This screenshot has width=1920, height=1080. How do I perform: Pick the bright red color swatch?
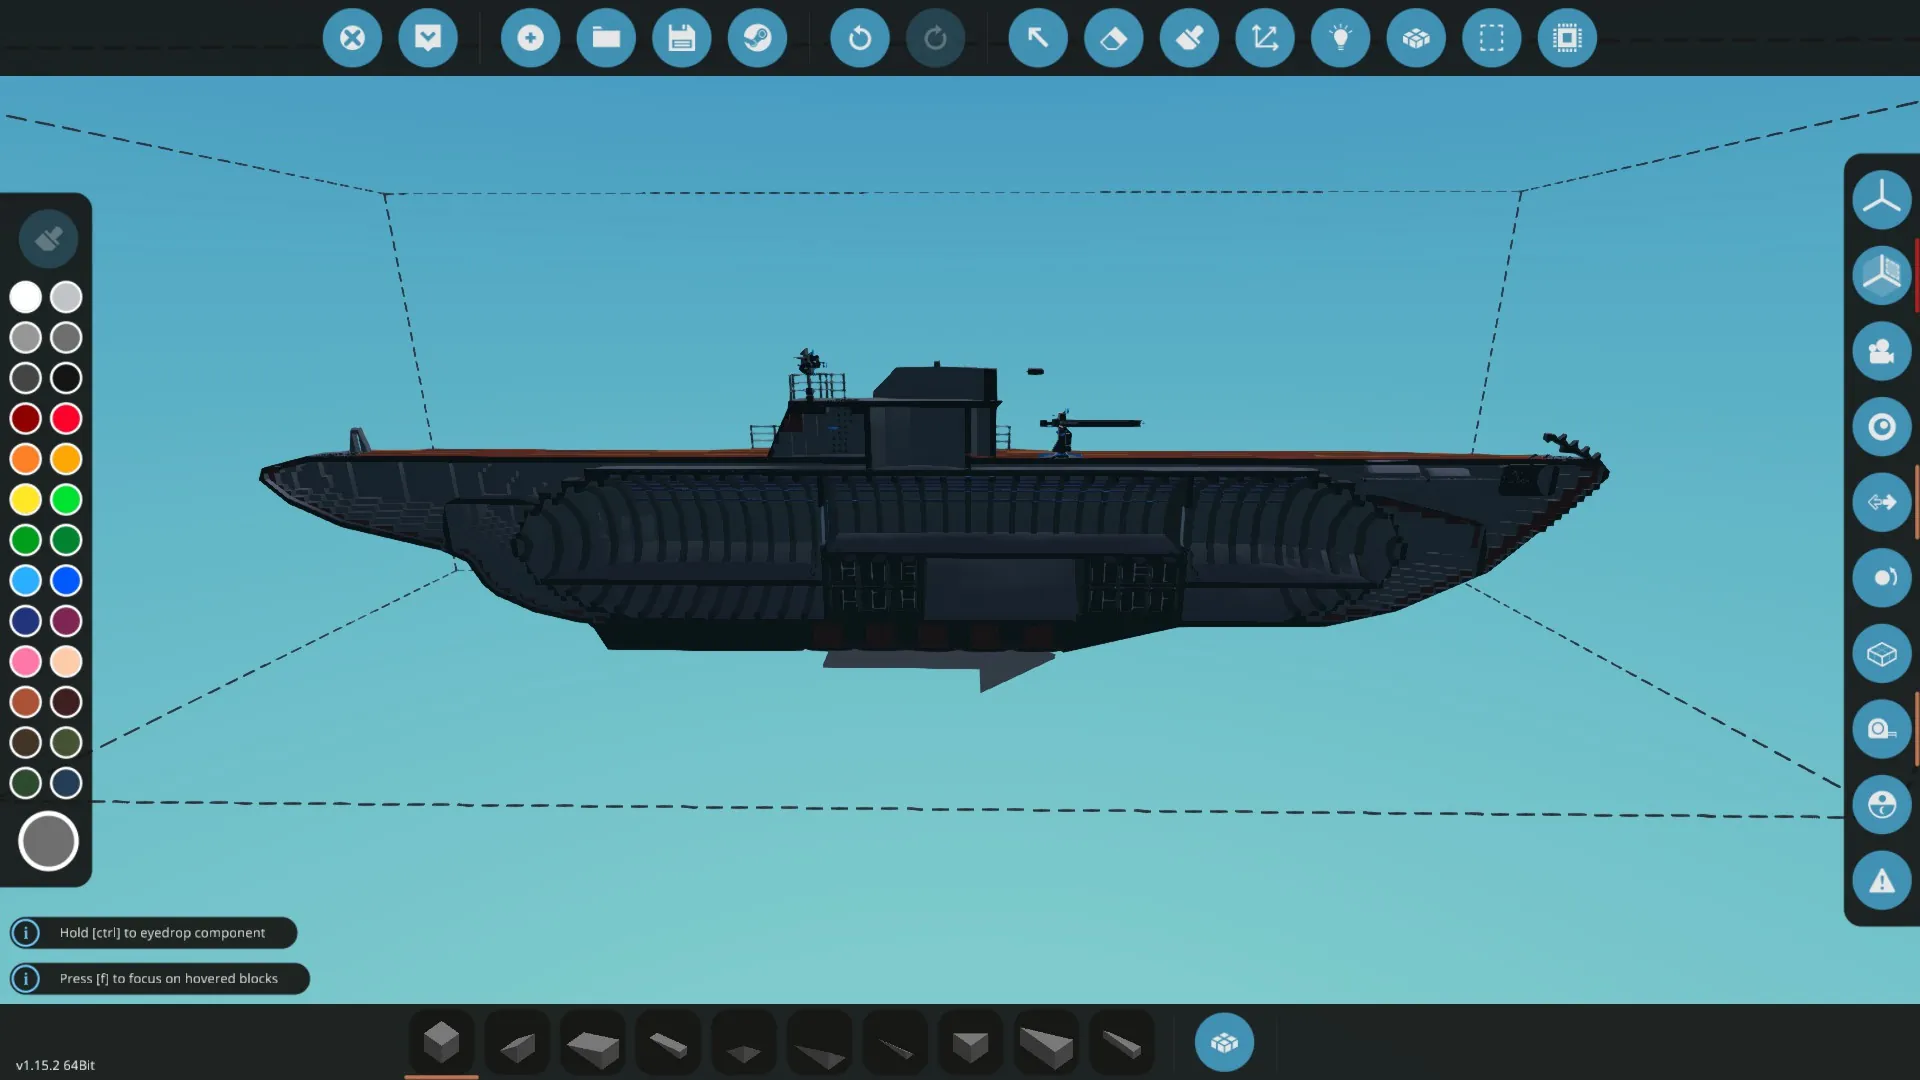pos(66,418)
